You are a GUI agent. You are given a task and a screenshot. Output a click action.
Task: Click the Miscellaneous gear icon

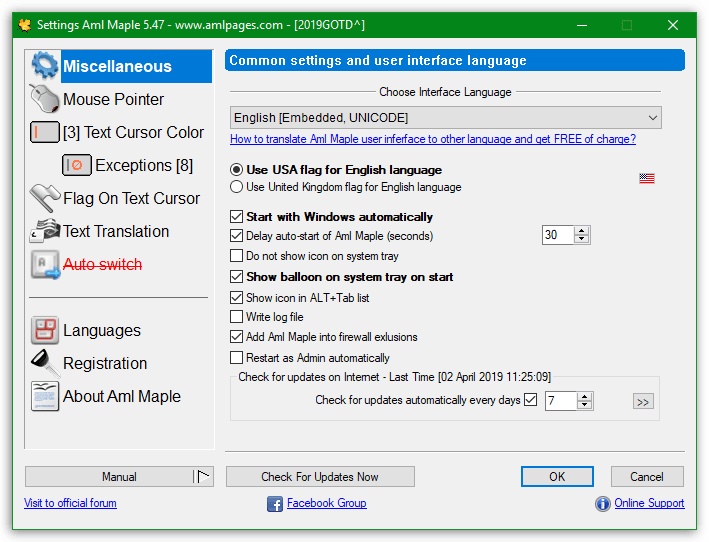[44, 66]
